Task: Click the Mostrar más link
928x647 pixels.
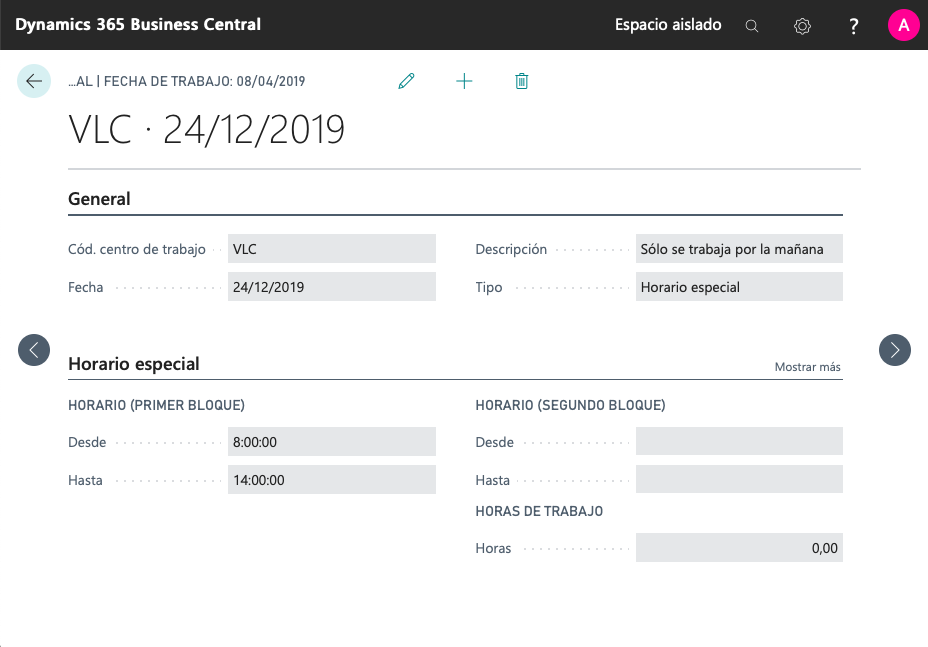Action: (x=807, y=367)
